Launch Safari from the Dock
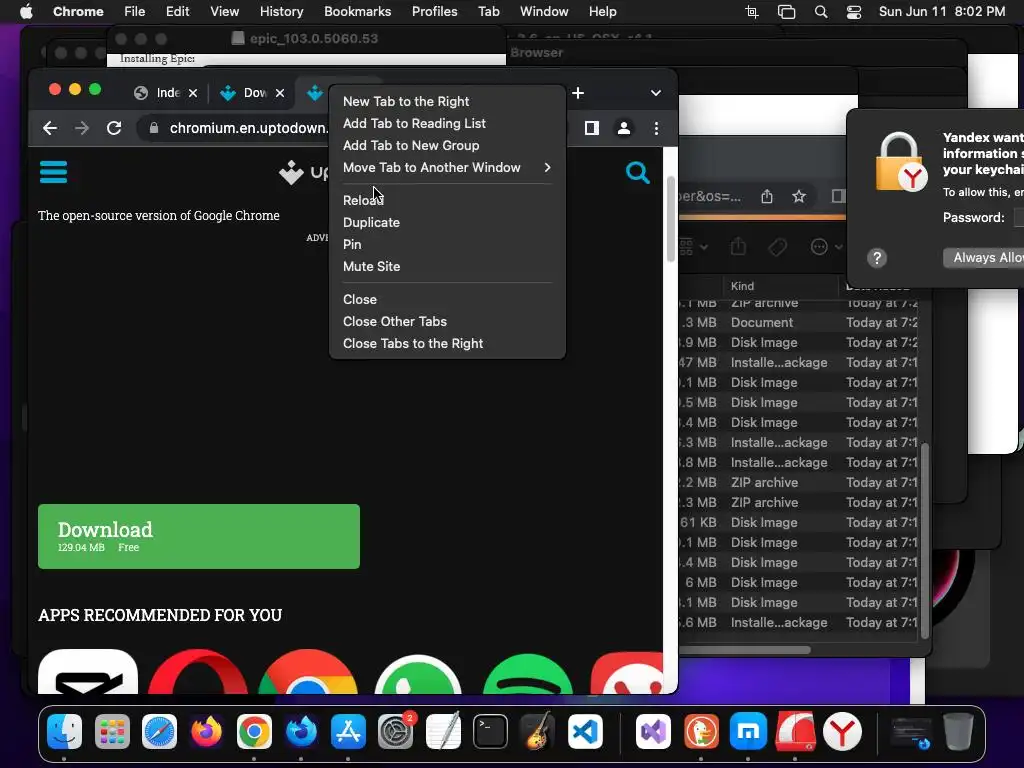1024x768 pixels. point(159,731)
